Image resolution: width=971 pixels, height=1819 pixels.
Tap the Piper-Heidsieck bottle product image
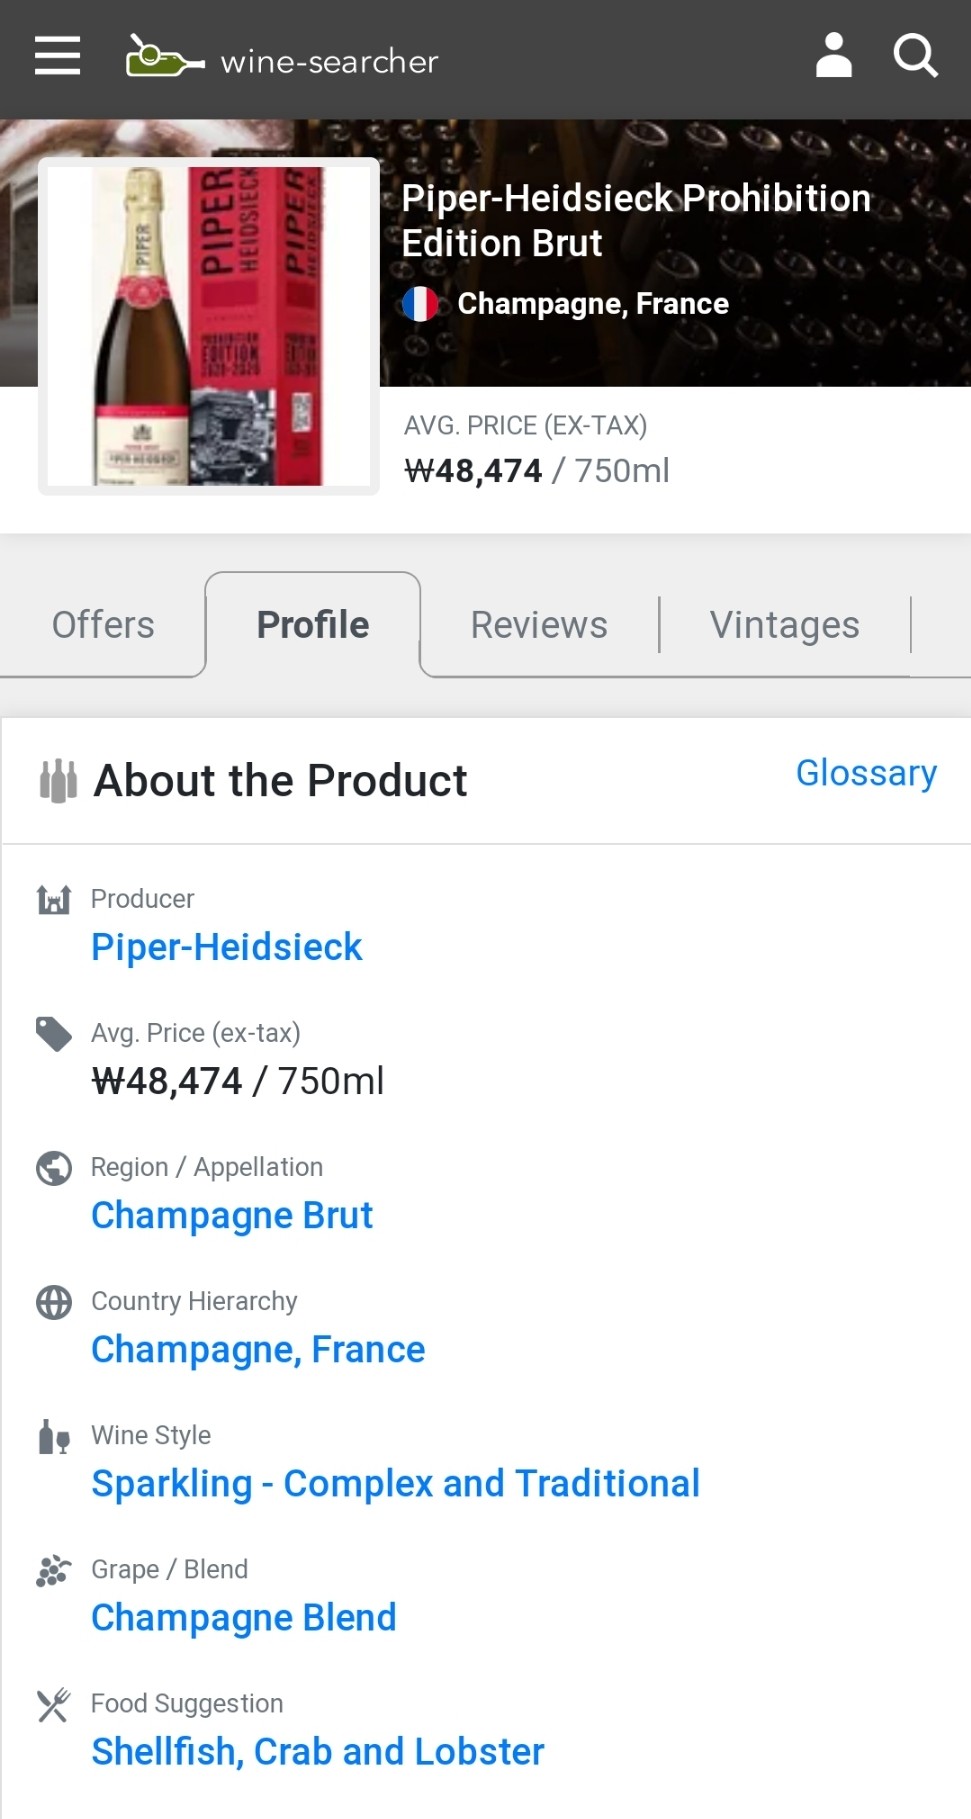click(209, 326)
